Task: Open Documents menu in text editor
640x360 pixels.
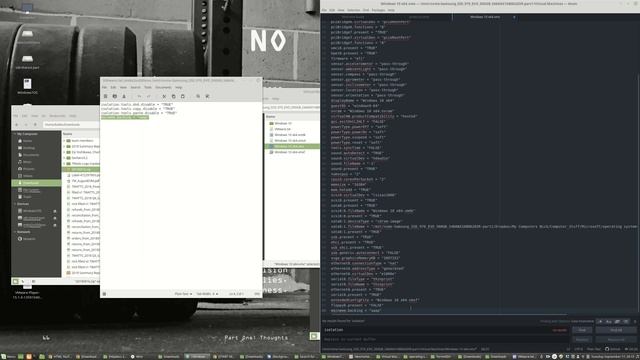Action: tap(163, 87)
